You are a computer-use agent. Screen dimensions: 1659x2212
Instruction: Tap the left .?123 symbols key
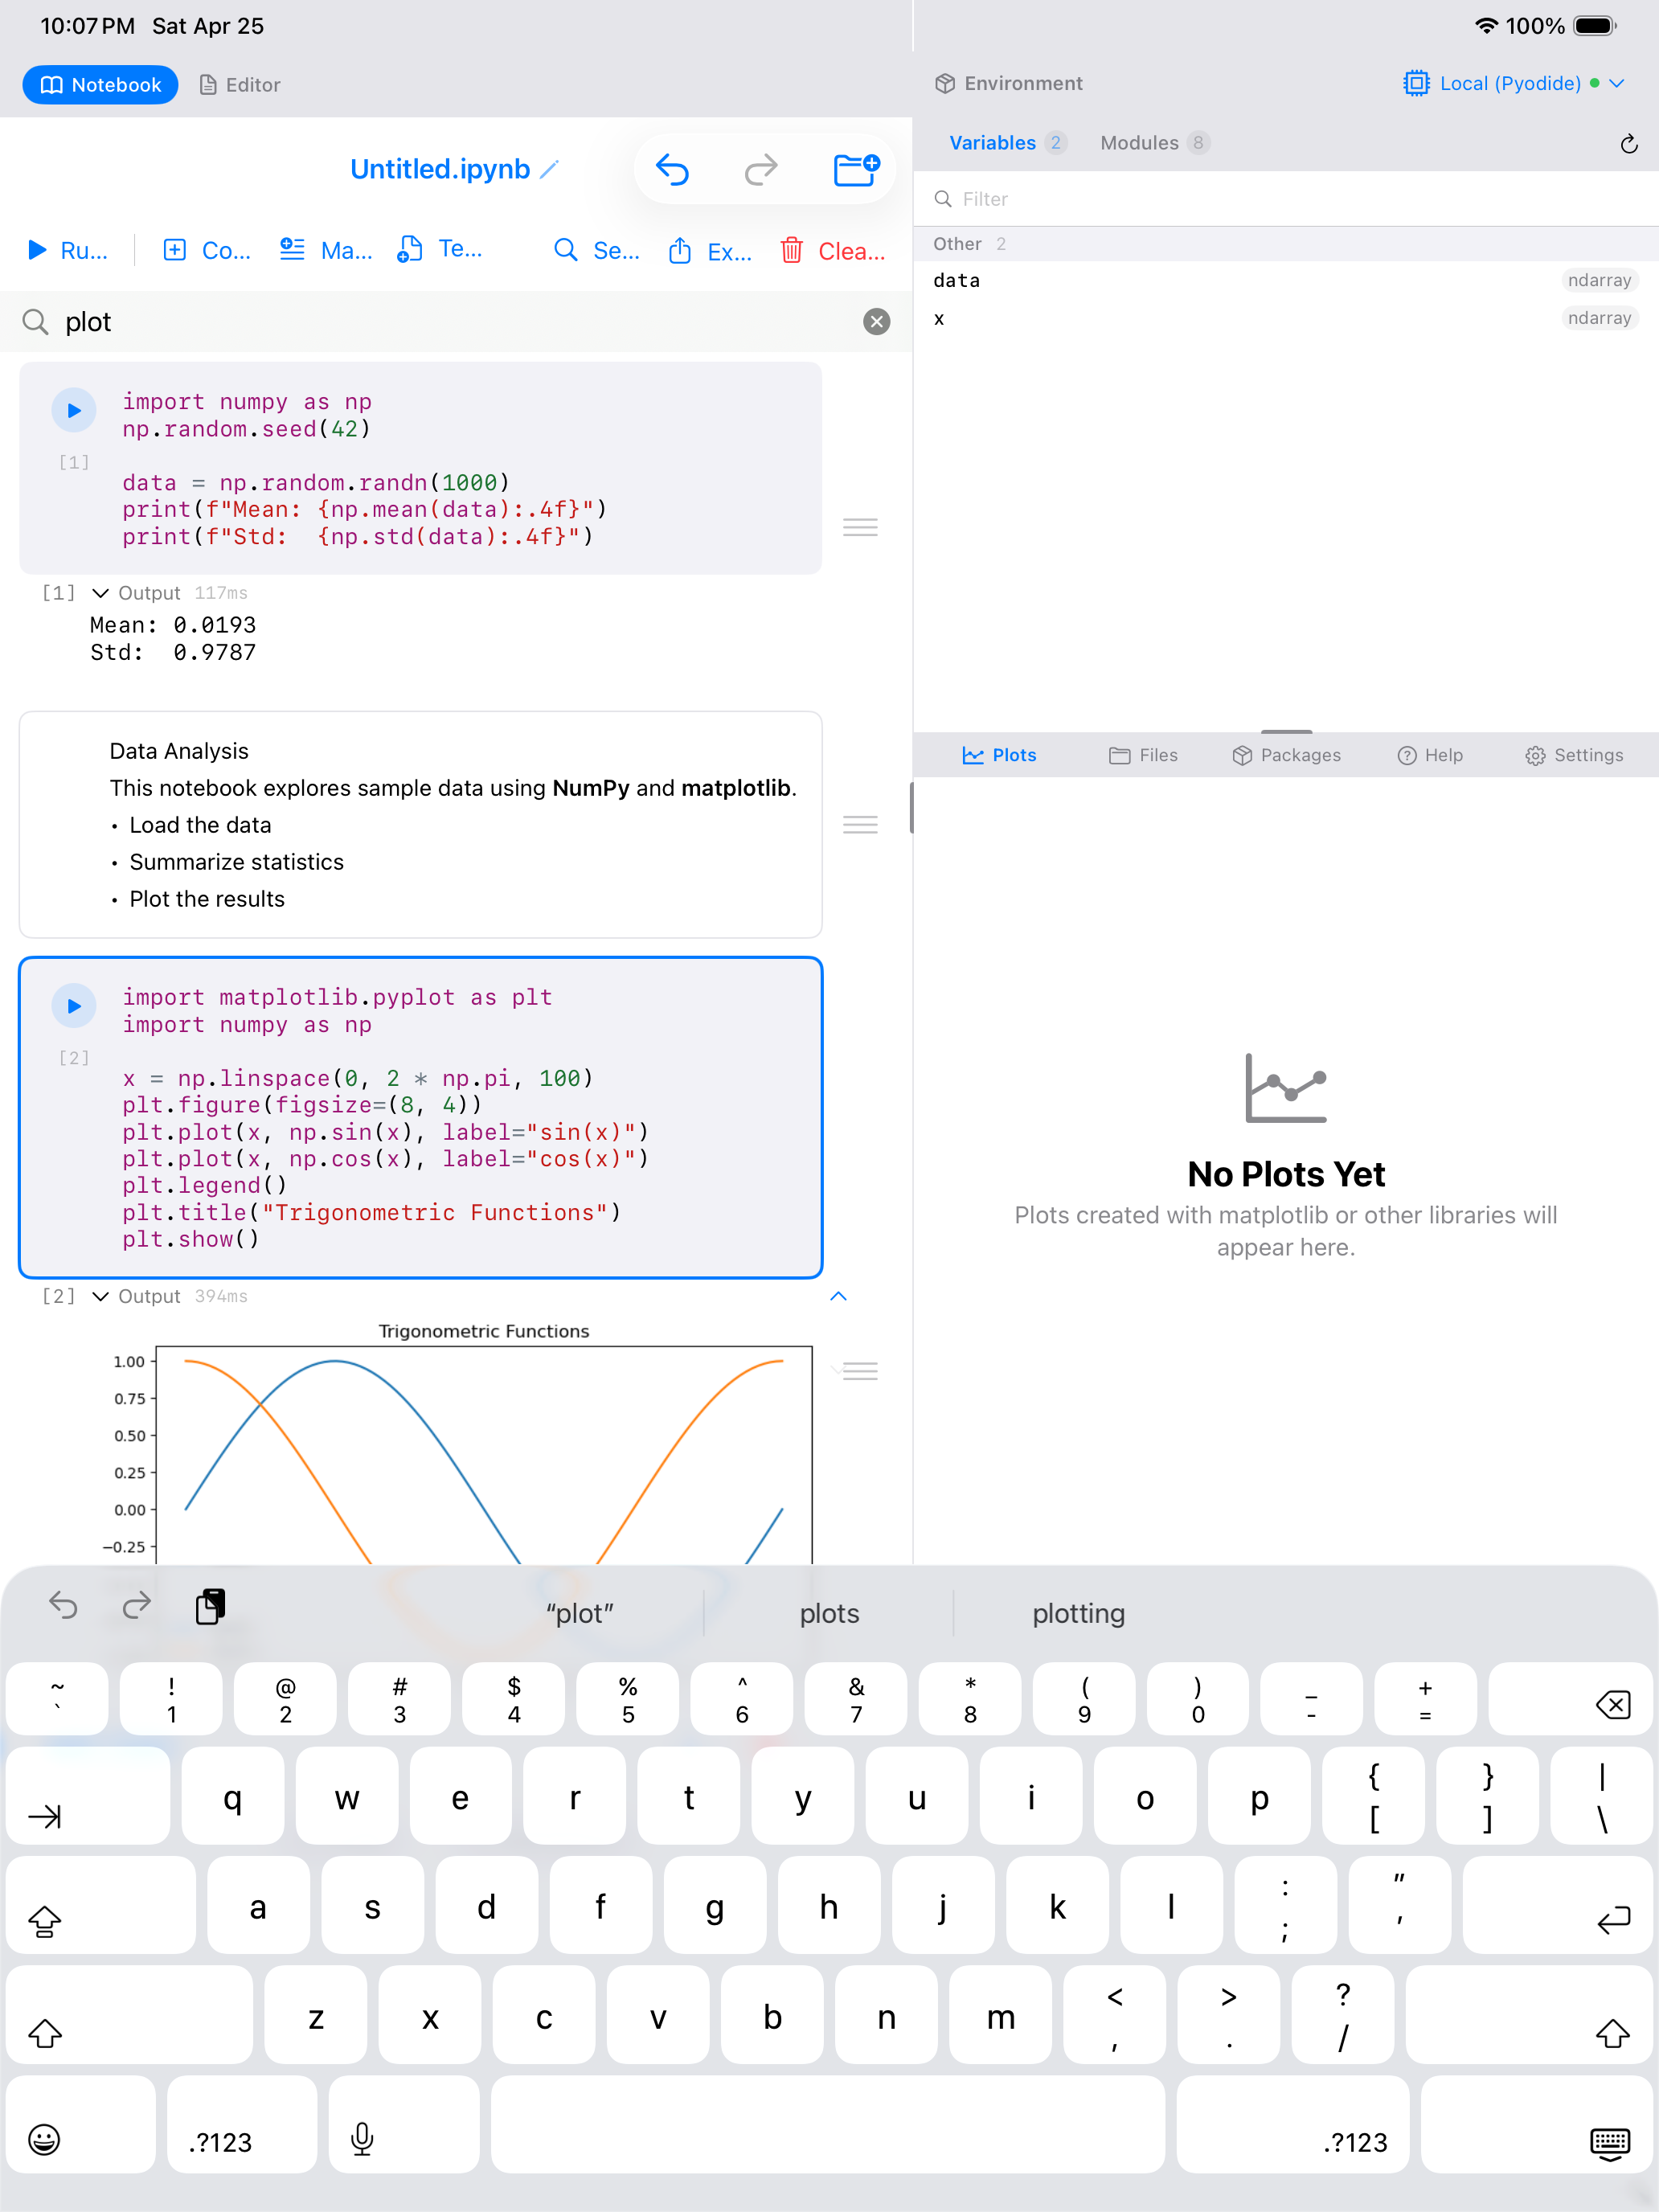(242, 2125)
